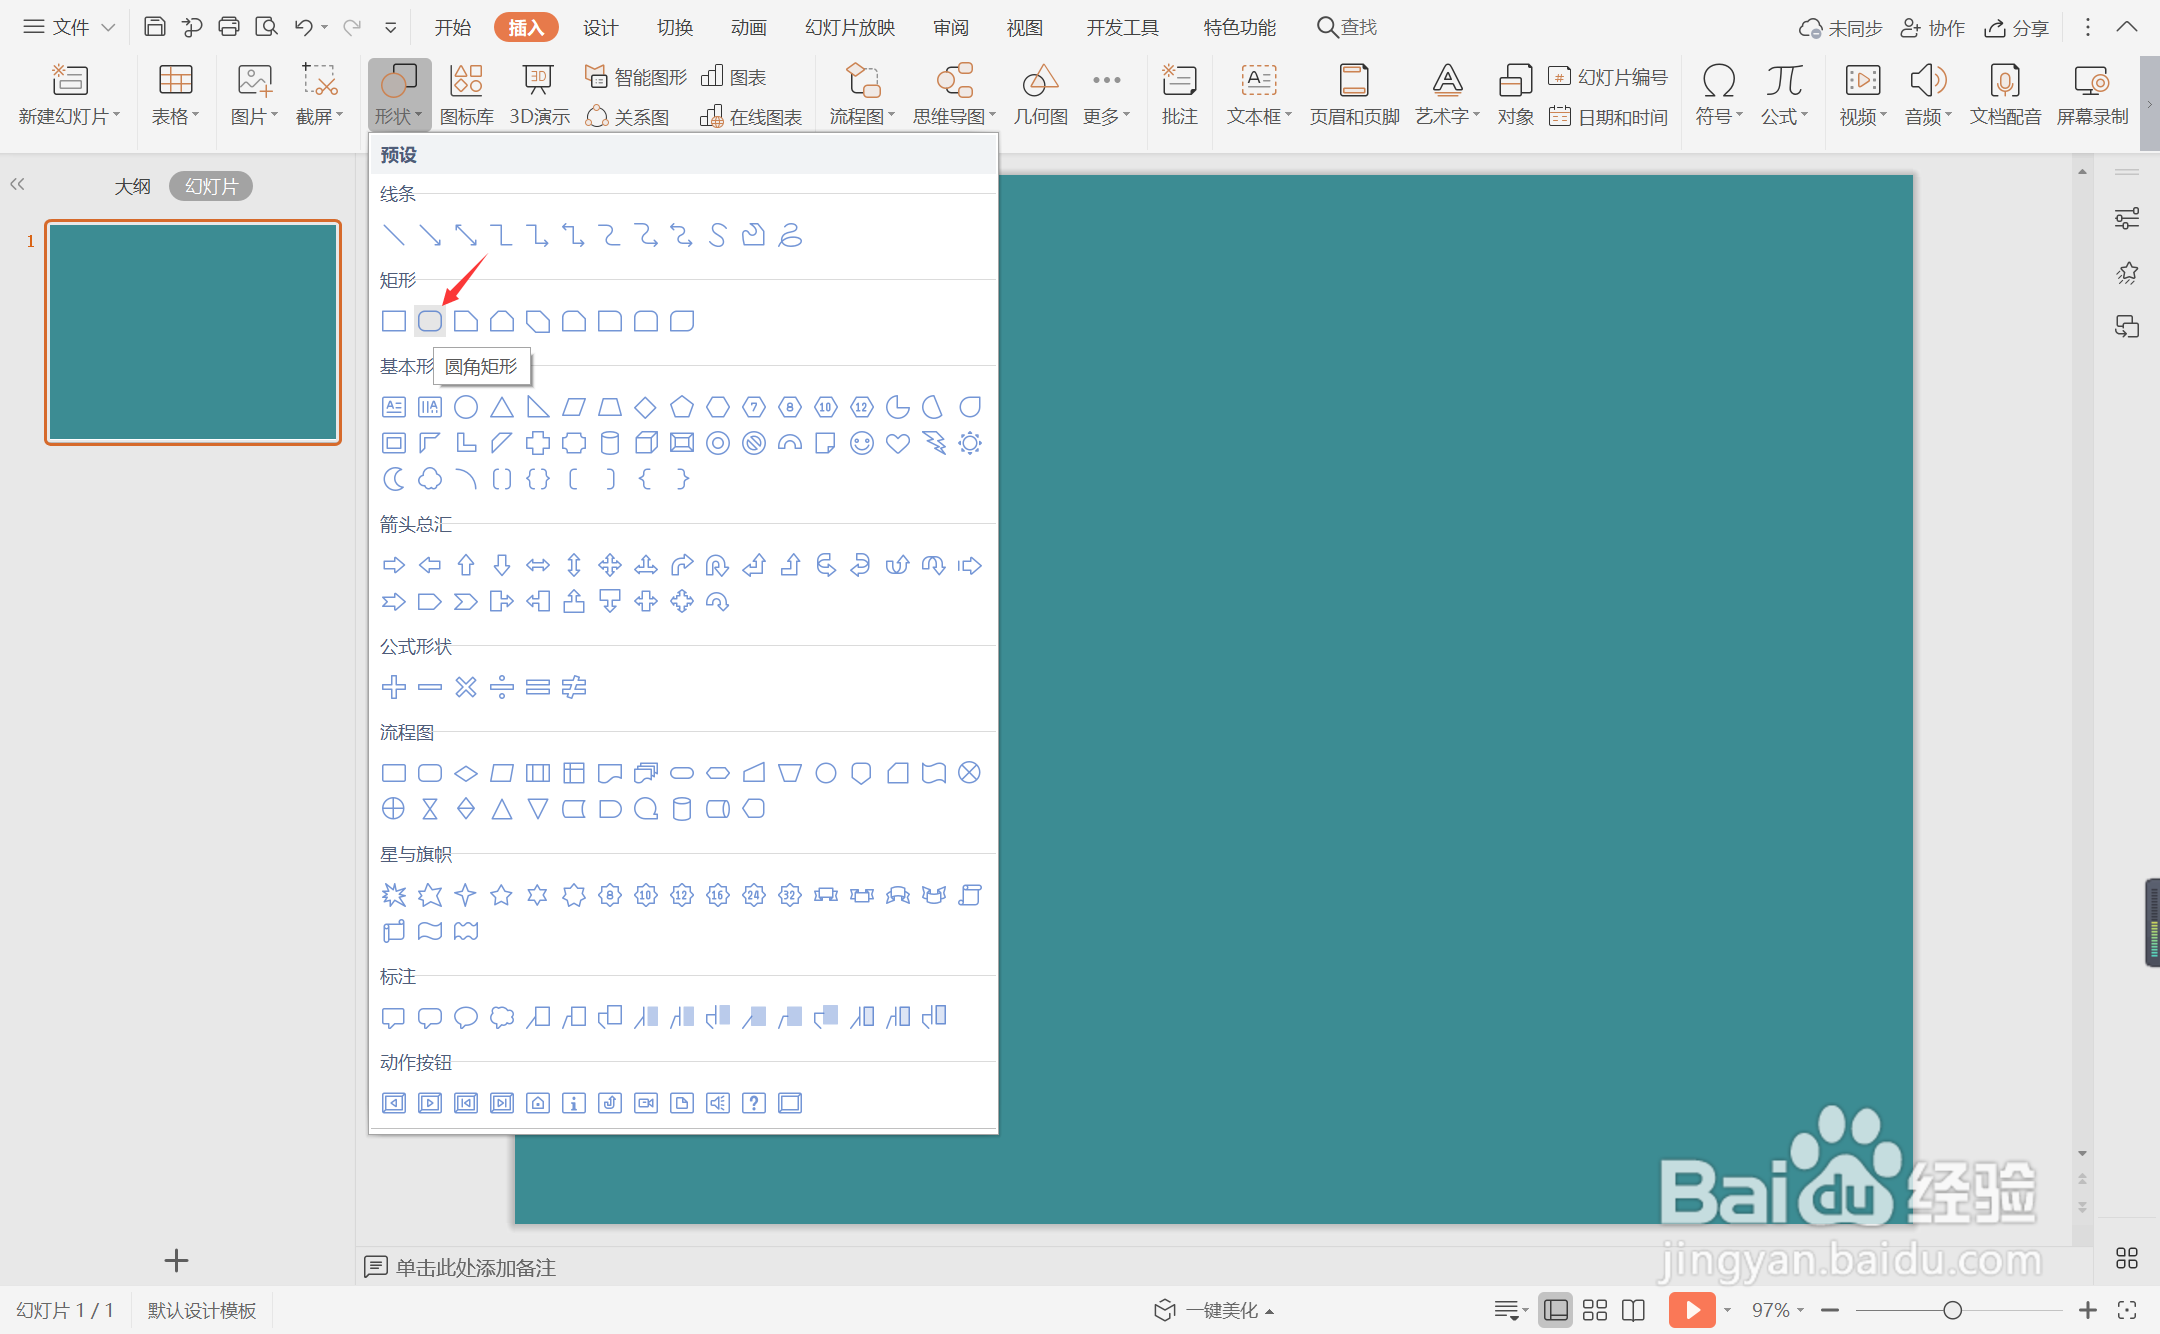The image size is (2160, 1334).
Task: Switch to the 设计 design tab
Action: [600, 27]
